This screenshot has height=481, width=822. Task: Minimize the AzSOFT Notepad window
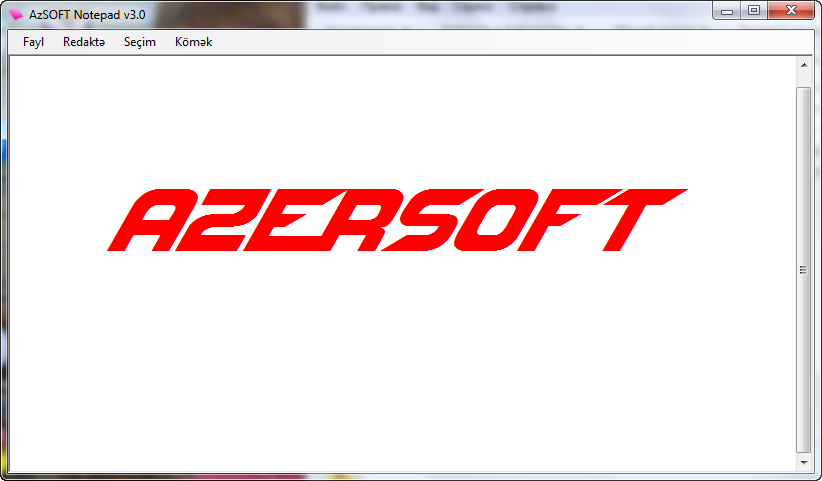[728, 11]
